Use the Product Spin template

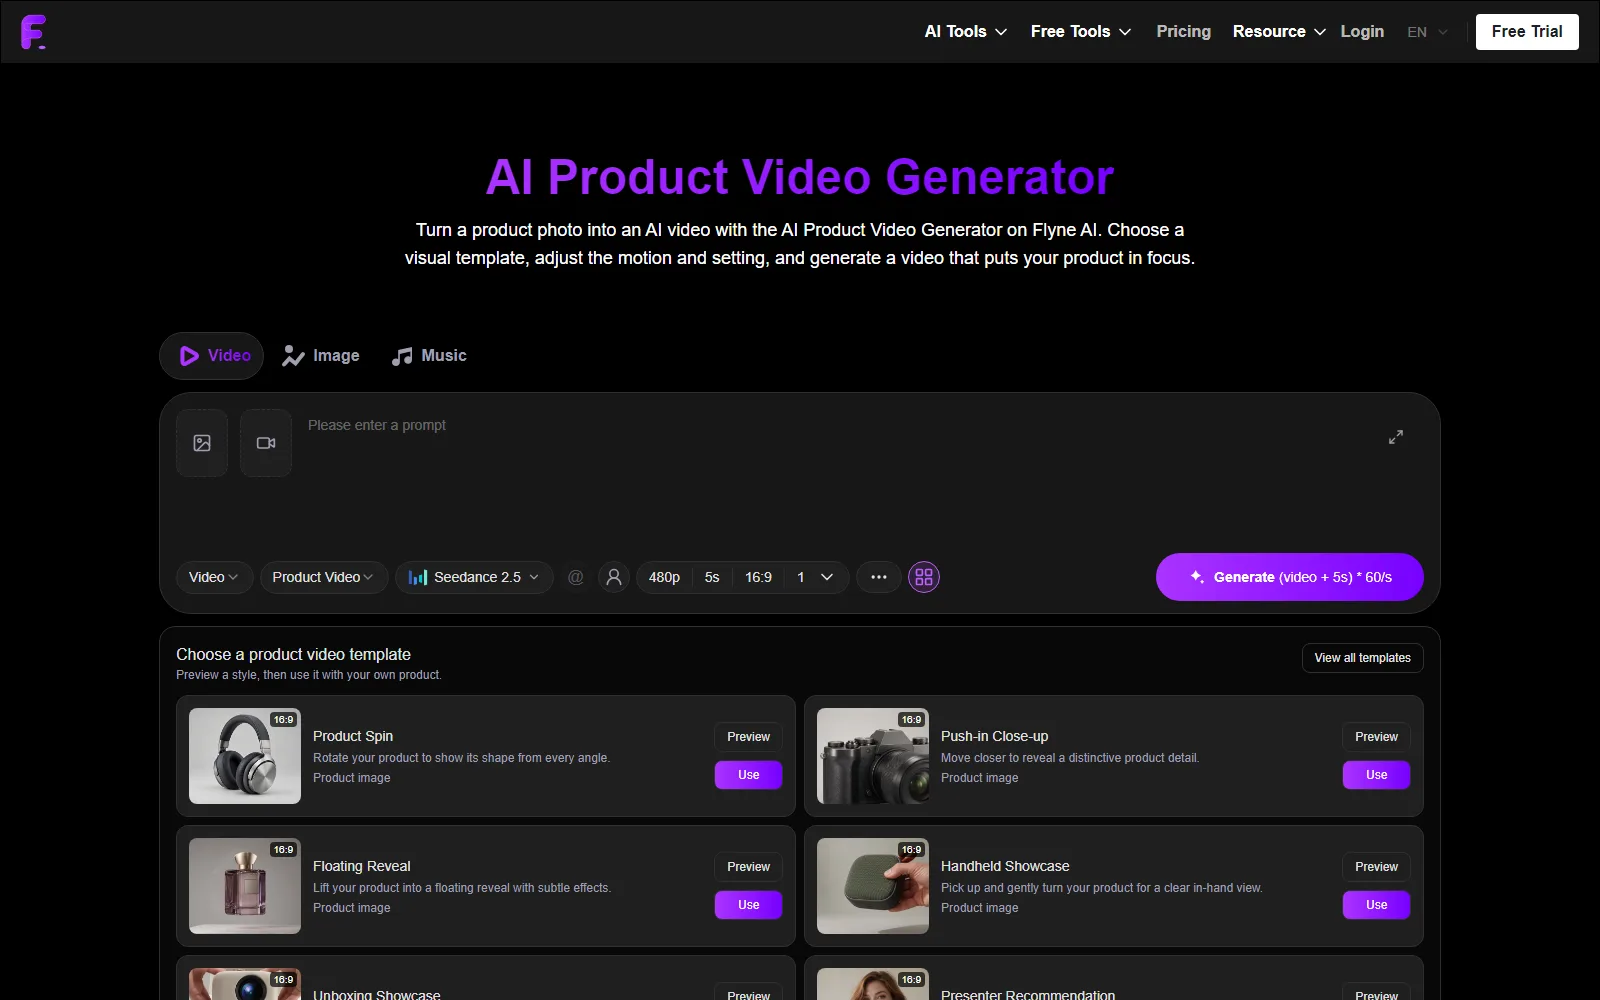[x=748, y=775]
